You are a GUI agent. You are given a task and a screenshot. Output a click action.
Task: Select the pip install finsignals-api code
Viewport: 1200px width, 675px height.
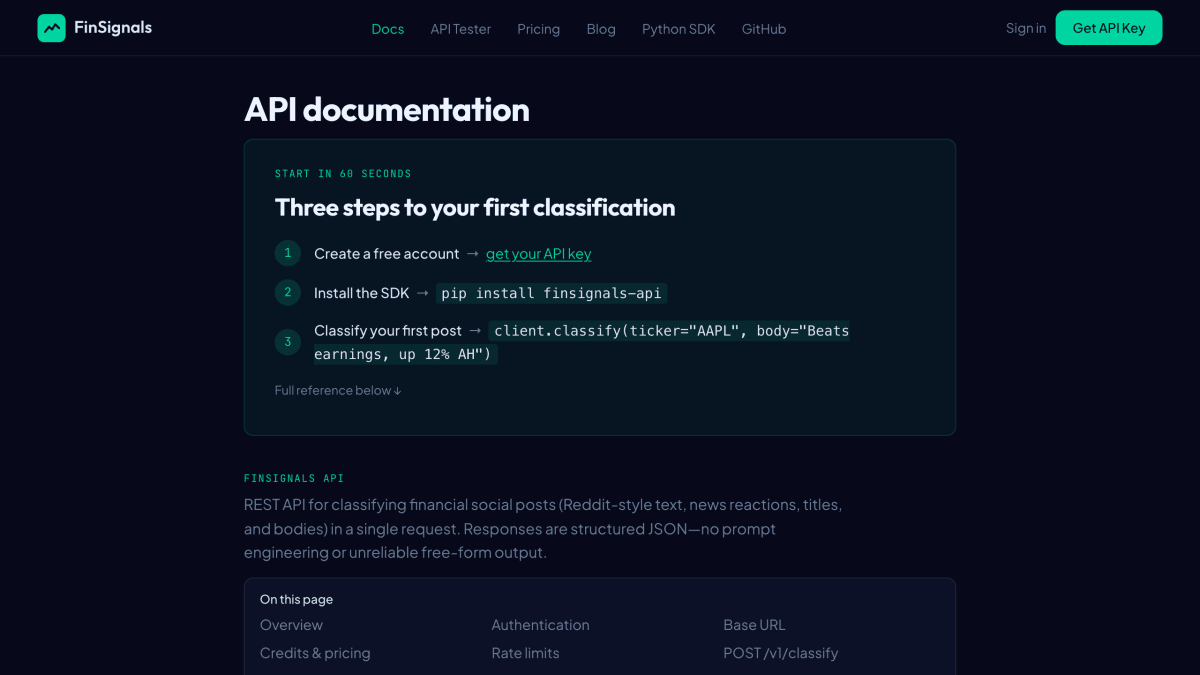551,293
